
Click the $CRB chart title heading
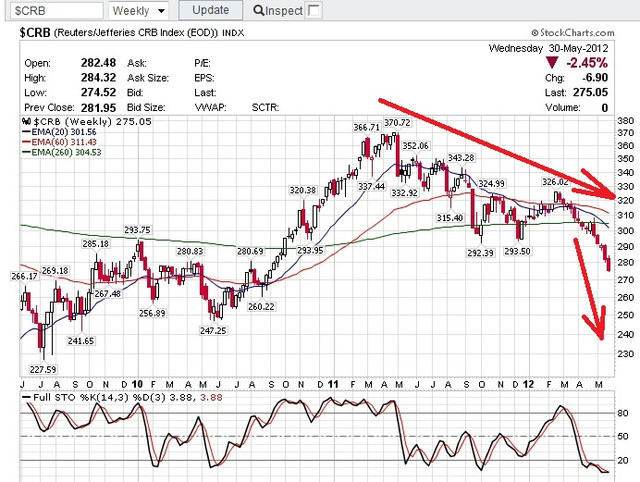point(131,33)
